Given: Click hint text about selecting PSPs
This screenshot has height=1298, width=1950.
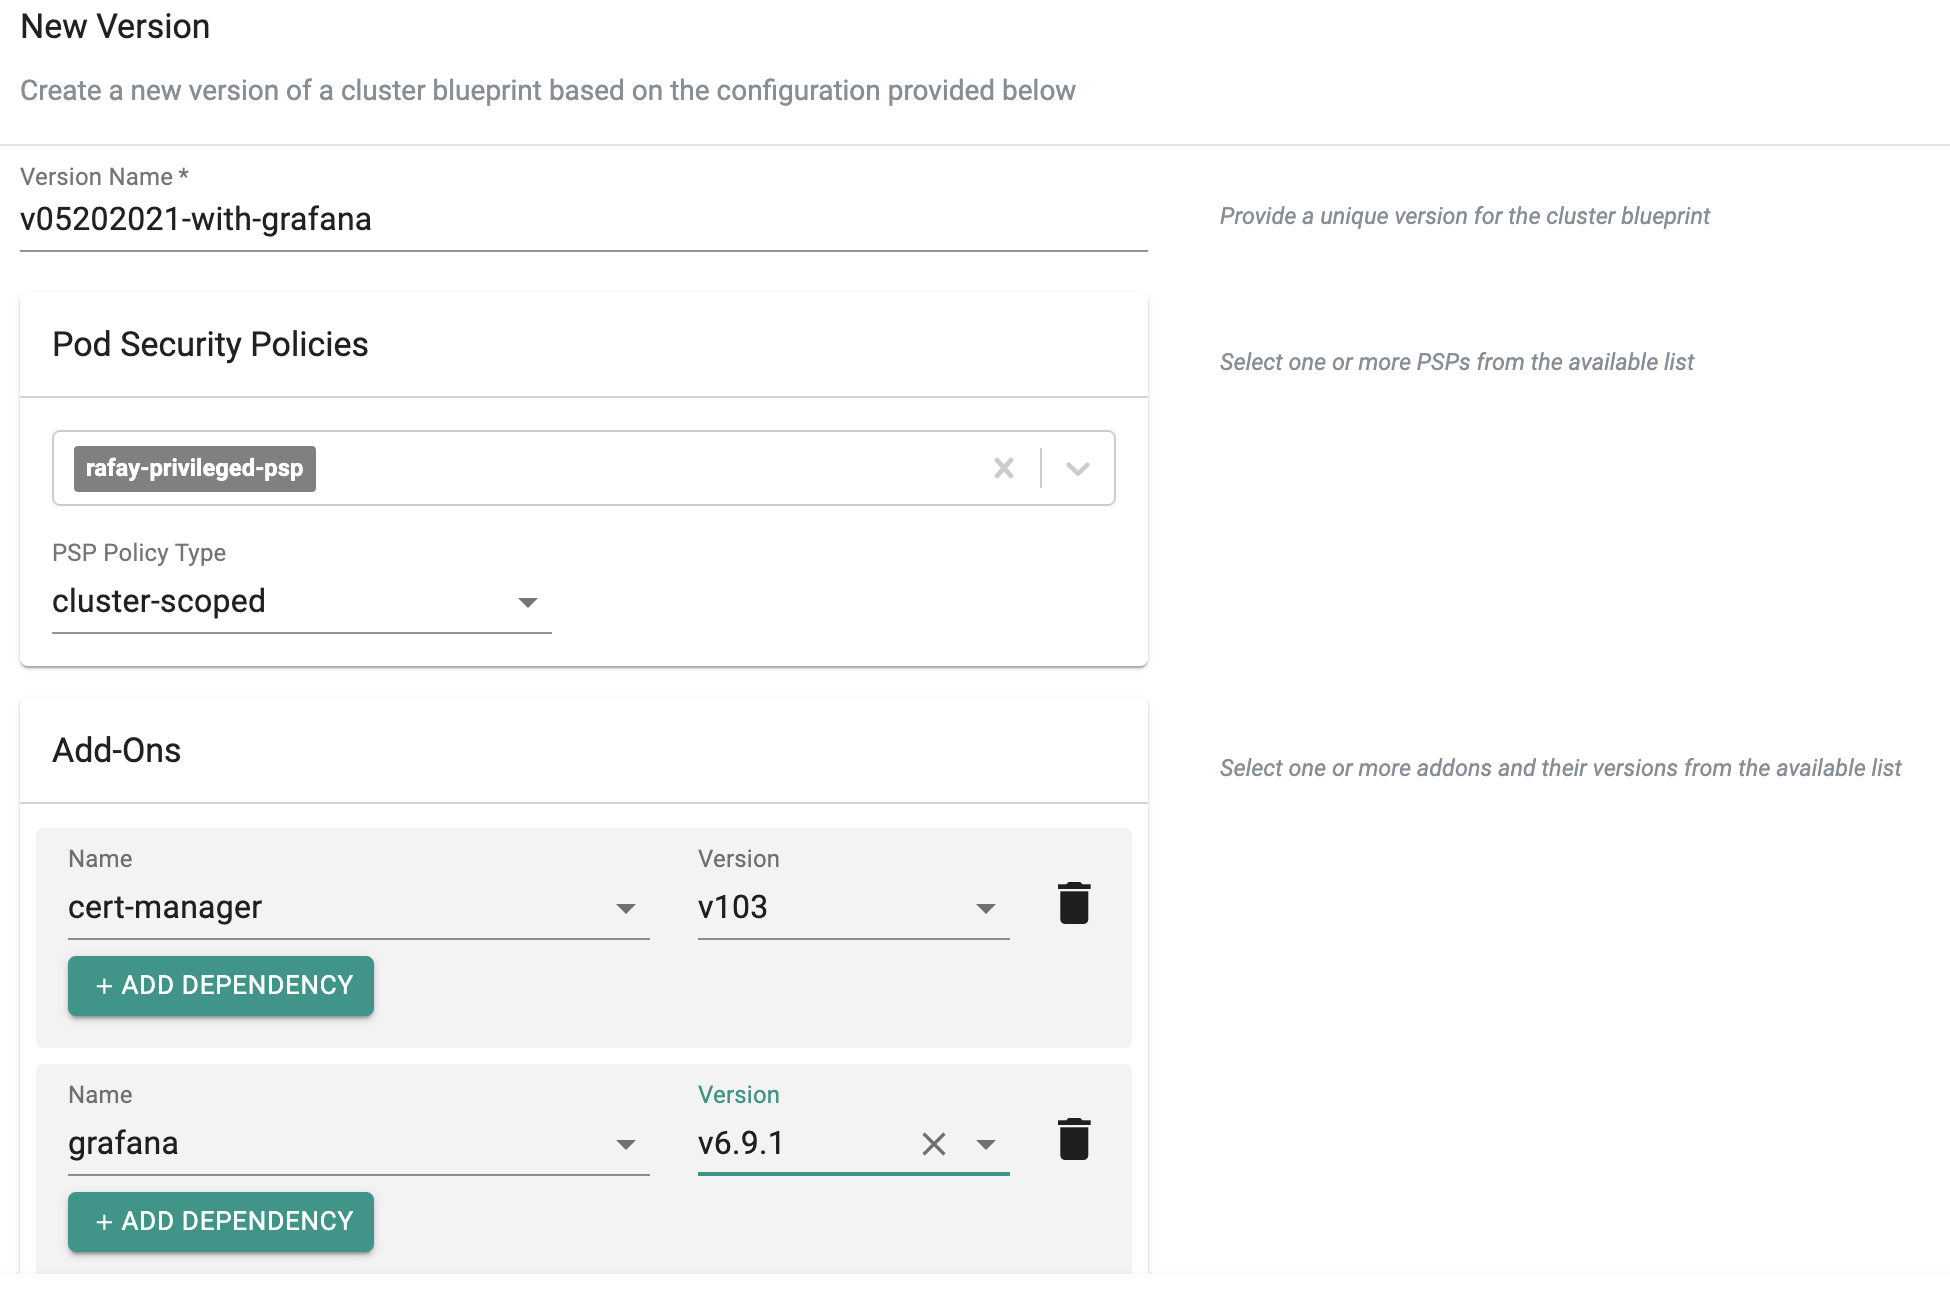Looking at the screenshot, I should pyautogui.click(x=1456, y=362).
